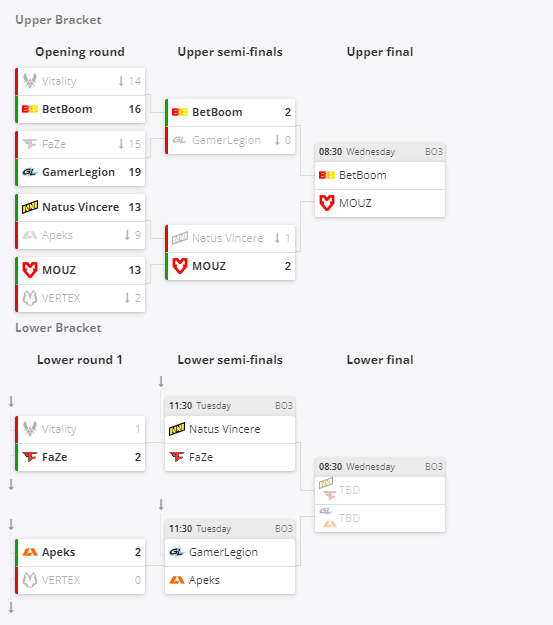Click the down arrow next to Vitality's score 14
This screenshot has width=553, height=625.
coord(121,81)
